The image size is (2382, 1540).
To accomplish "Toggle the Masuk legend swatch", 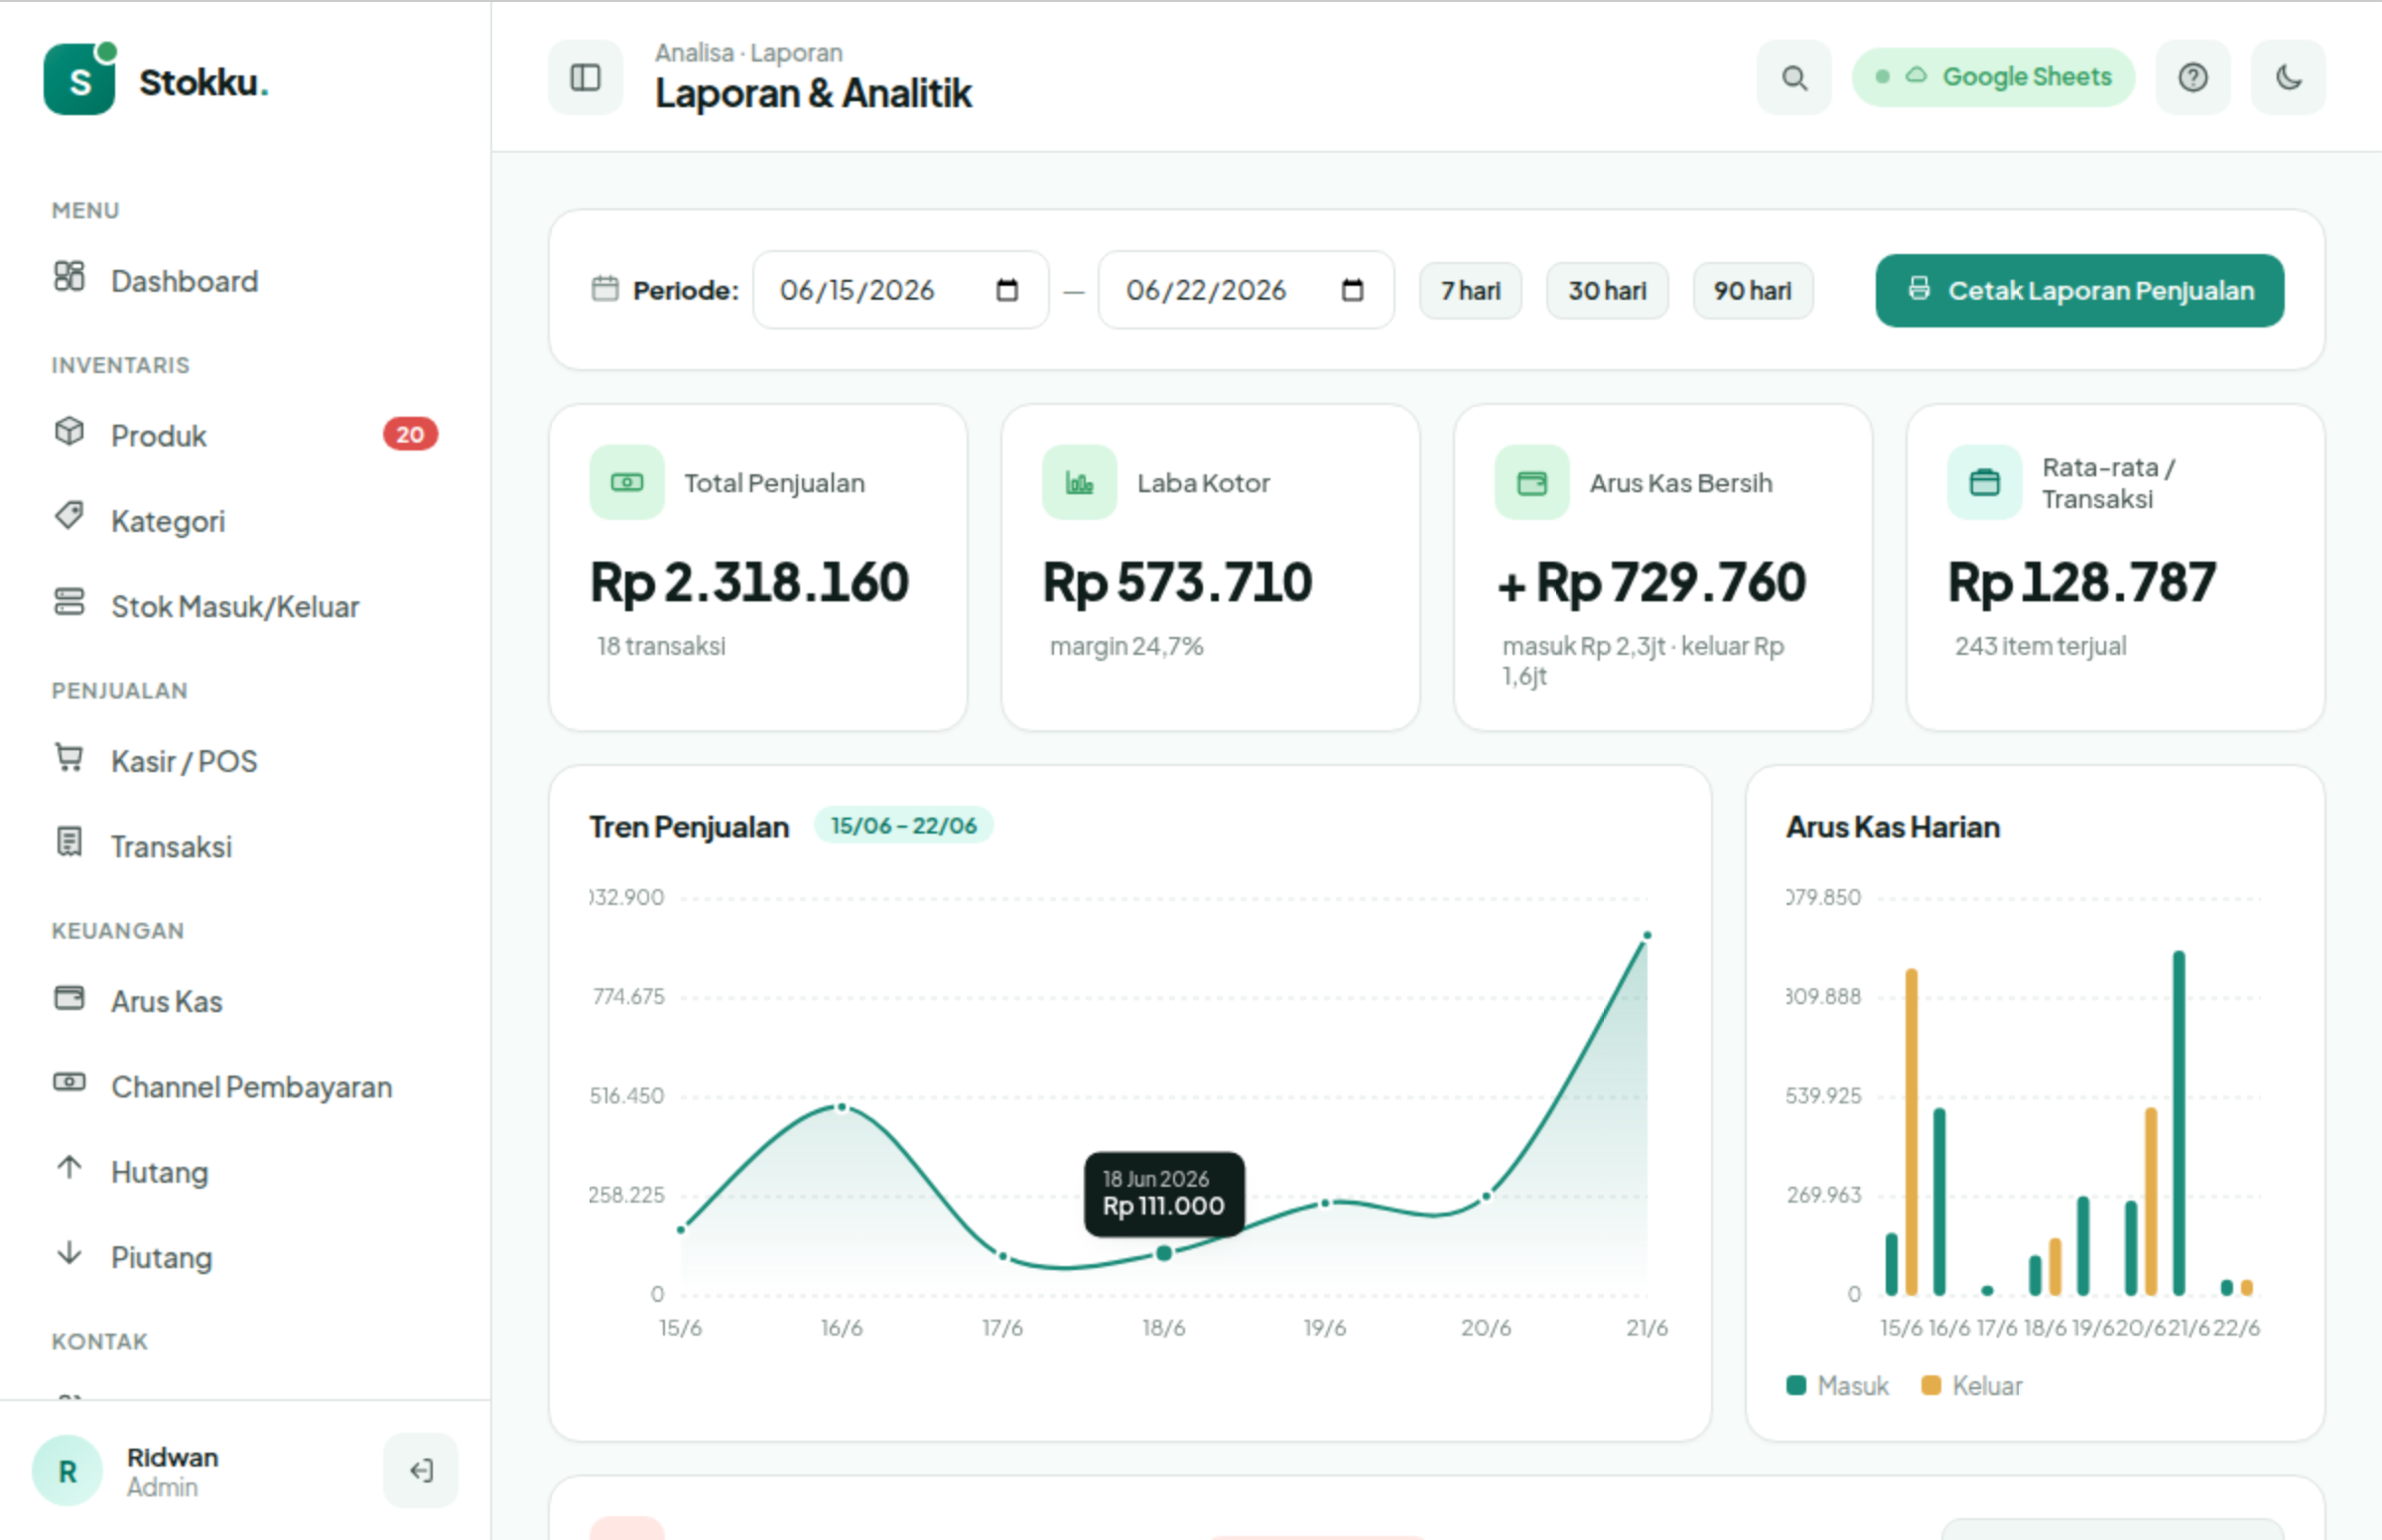I will pyautogui.click(x=1796, y=1385).
